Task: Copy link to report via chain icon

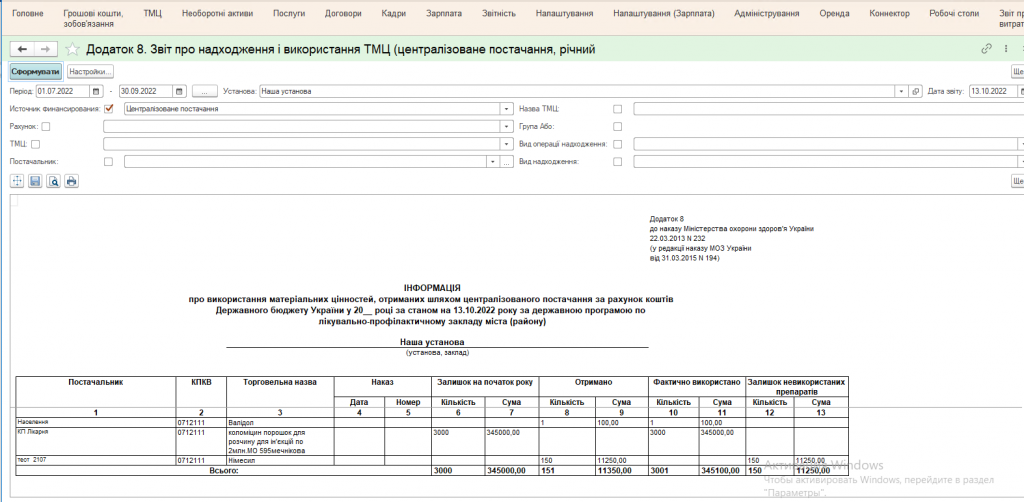Action: click(987, 49)
